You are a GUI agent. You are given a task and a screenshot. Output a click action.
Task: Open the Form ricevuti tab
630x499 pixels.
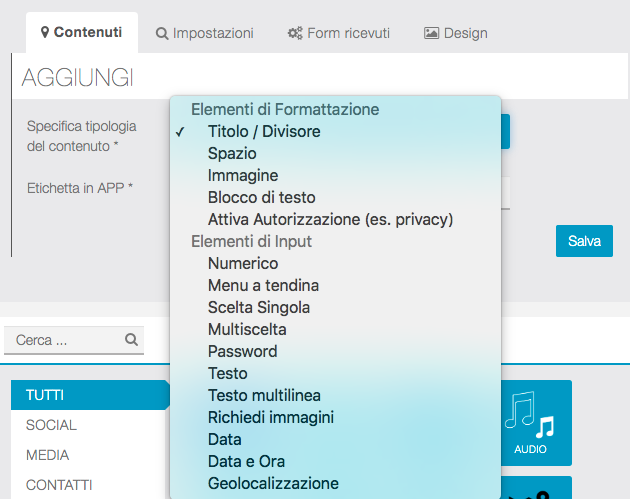pyautogui.click(x=337, y=33)
